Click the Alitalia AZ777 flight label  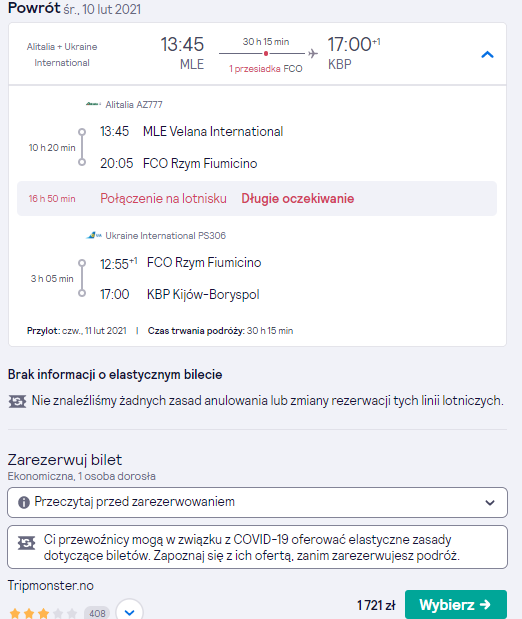(x=134, y=105)
